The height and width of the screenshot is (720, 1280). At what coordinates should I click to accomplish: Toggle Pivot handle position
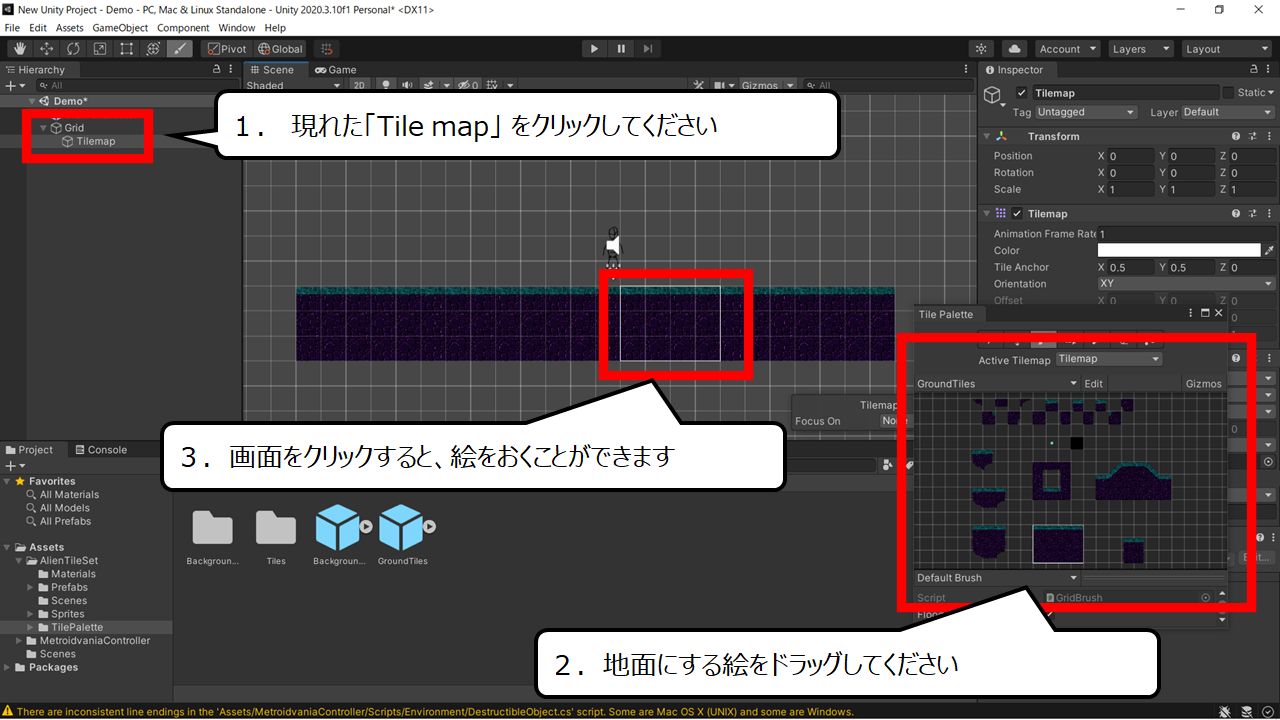click(x=227, y=49)
